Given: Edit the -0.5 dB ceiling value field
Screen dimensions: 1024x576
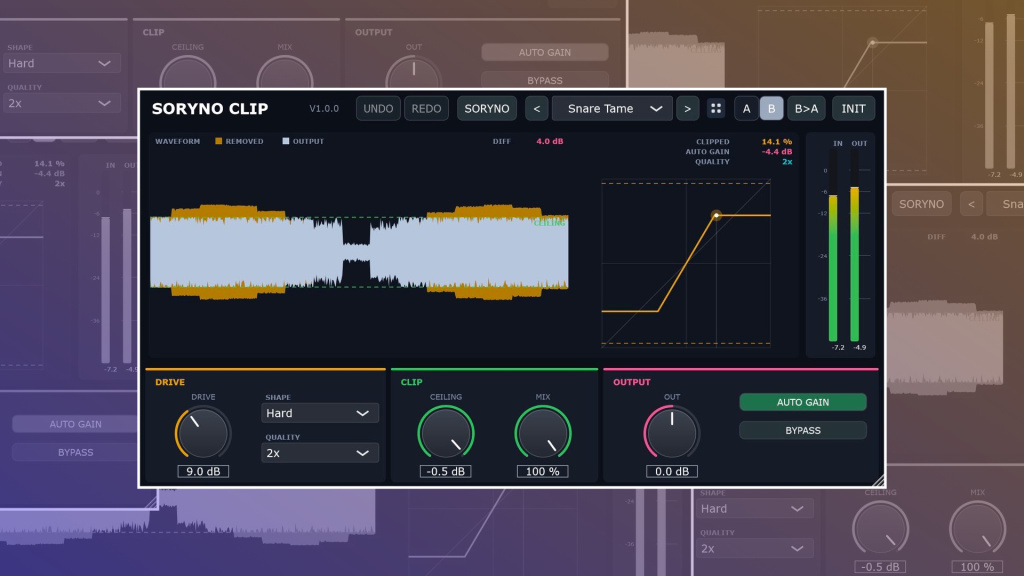Looking at the screenshot, I should click(445, 471).
